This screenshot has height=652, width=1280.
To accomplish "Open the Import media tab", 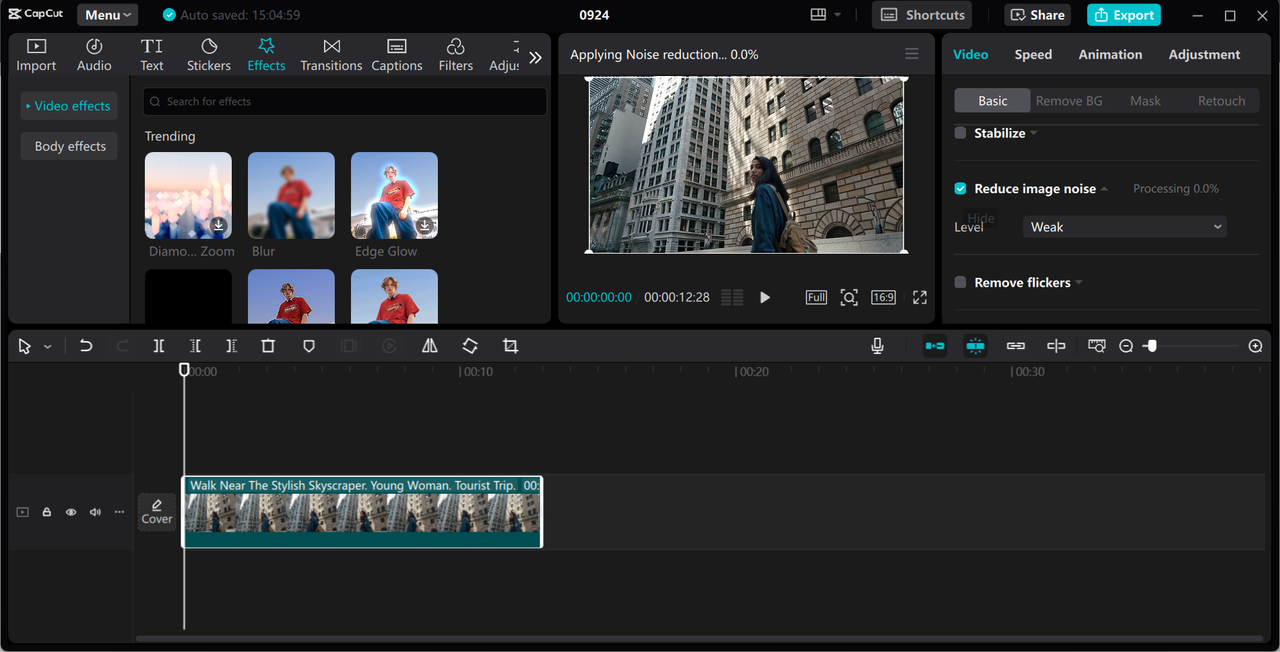I will coord(36,55).
